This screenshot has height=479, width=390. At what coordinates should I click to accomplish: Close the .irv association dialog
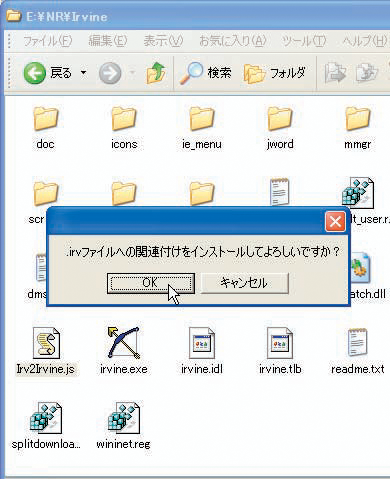[x=335, y=221]
